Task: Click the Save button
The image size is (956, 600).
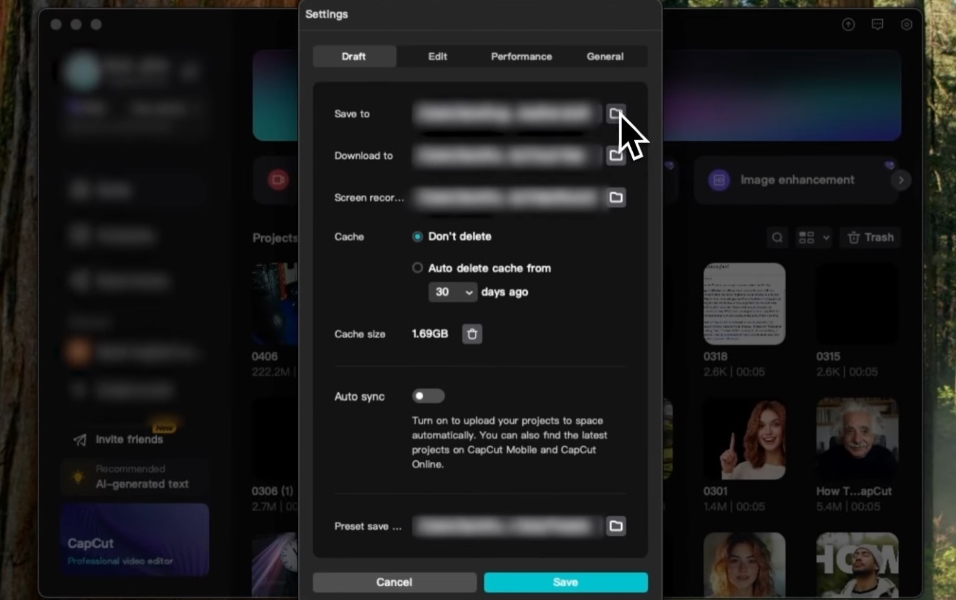Action: pyautogui.click(x=566, y=582)
